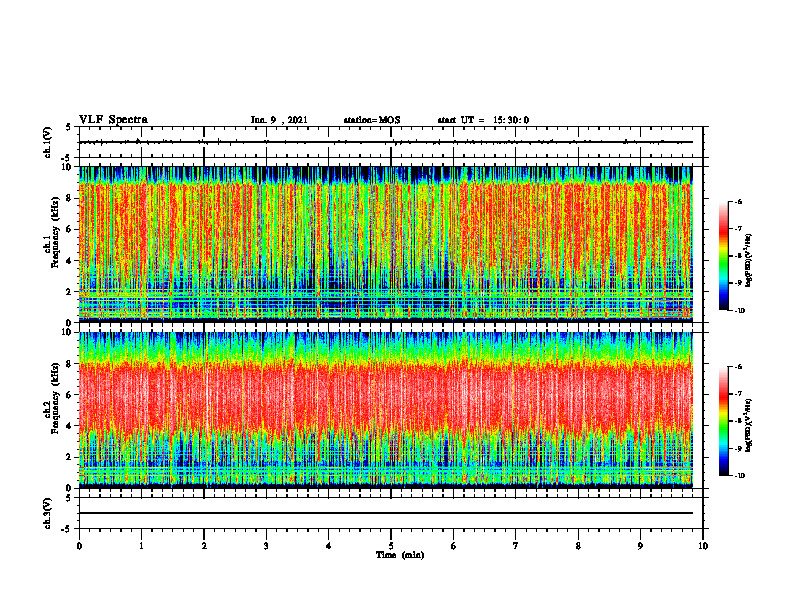Select the "Jan. 9, 2021" date text
The image size is (792, 612).
(x=279, y=120)
